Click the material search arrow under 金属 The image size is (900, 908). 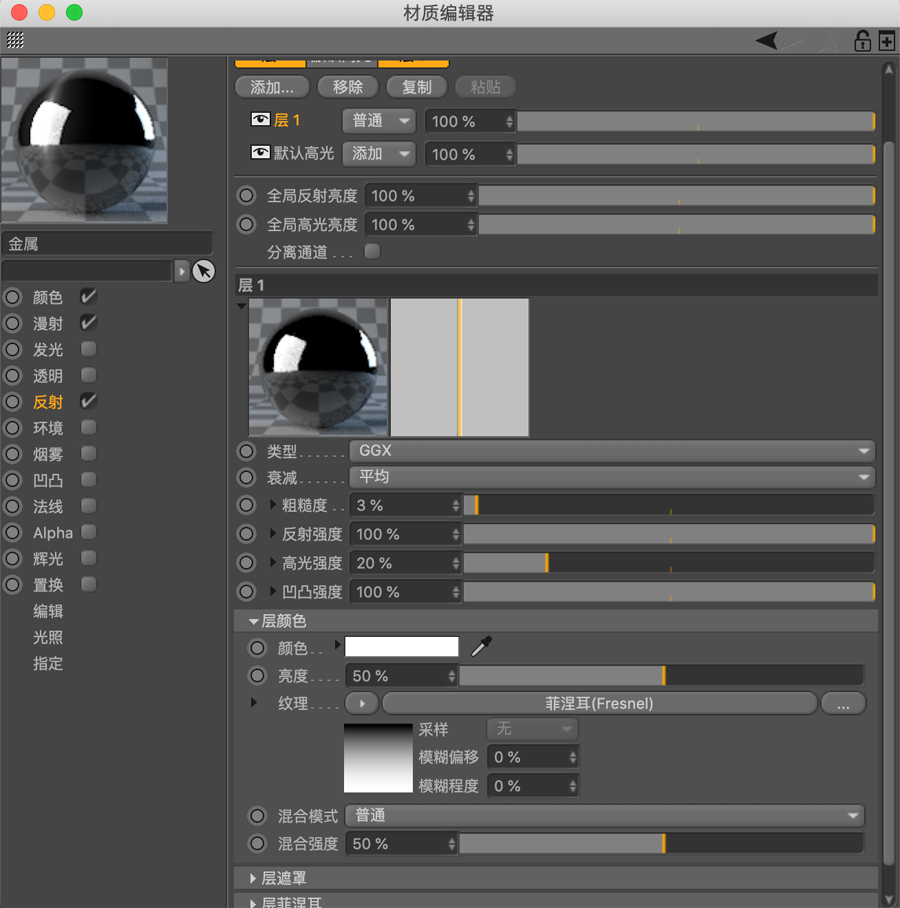[x=182, y=271]
